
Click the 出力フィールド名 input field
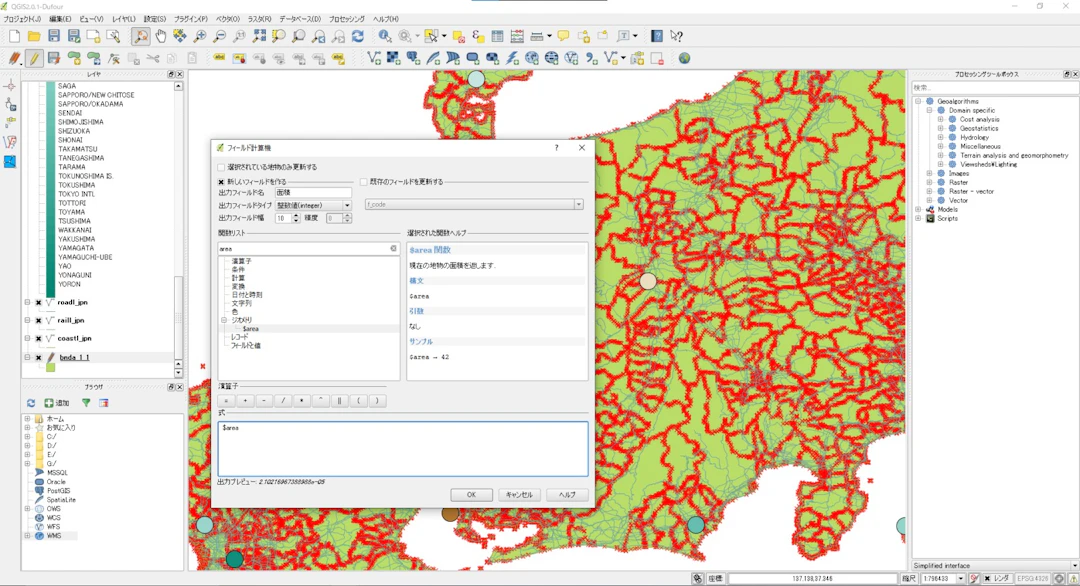pos(313,193)
